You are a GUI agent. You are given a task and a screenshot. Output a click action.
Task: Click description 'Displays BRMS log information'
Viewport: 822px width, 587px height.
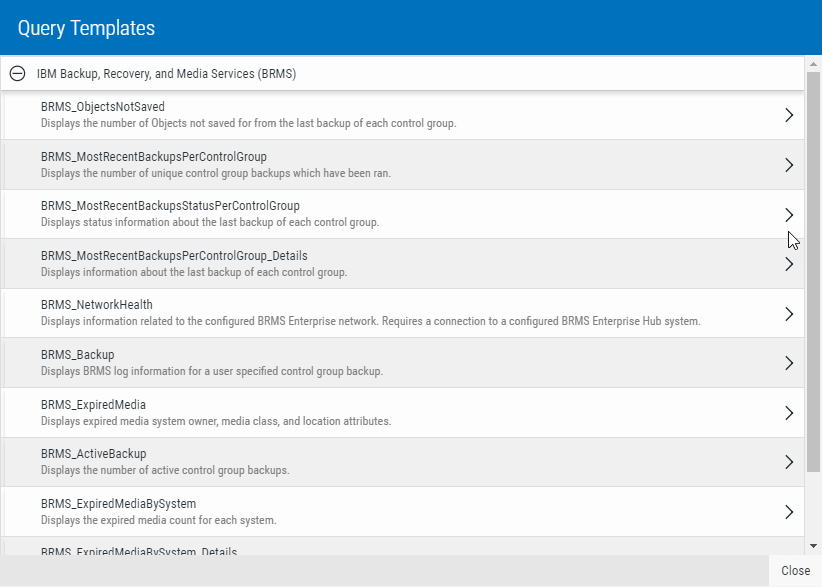click(212, 371)
